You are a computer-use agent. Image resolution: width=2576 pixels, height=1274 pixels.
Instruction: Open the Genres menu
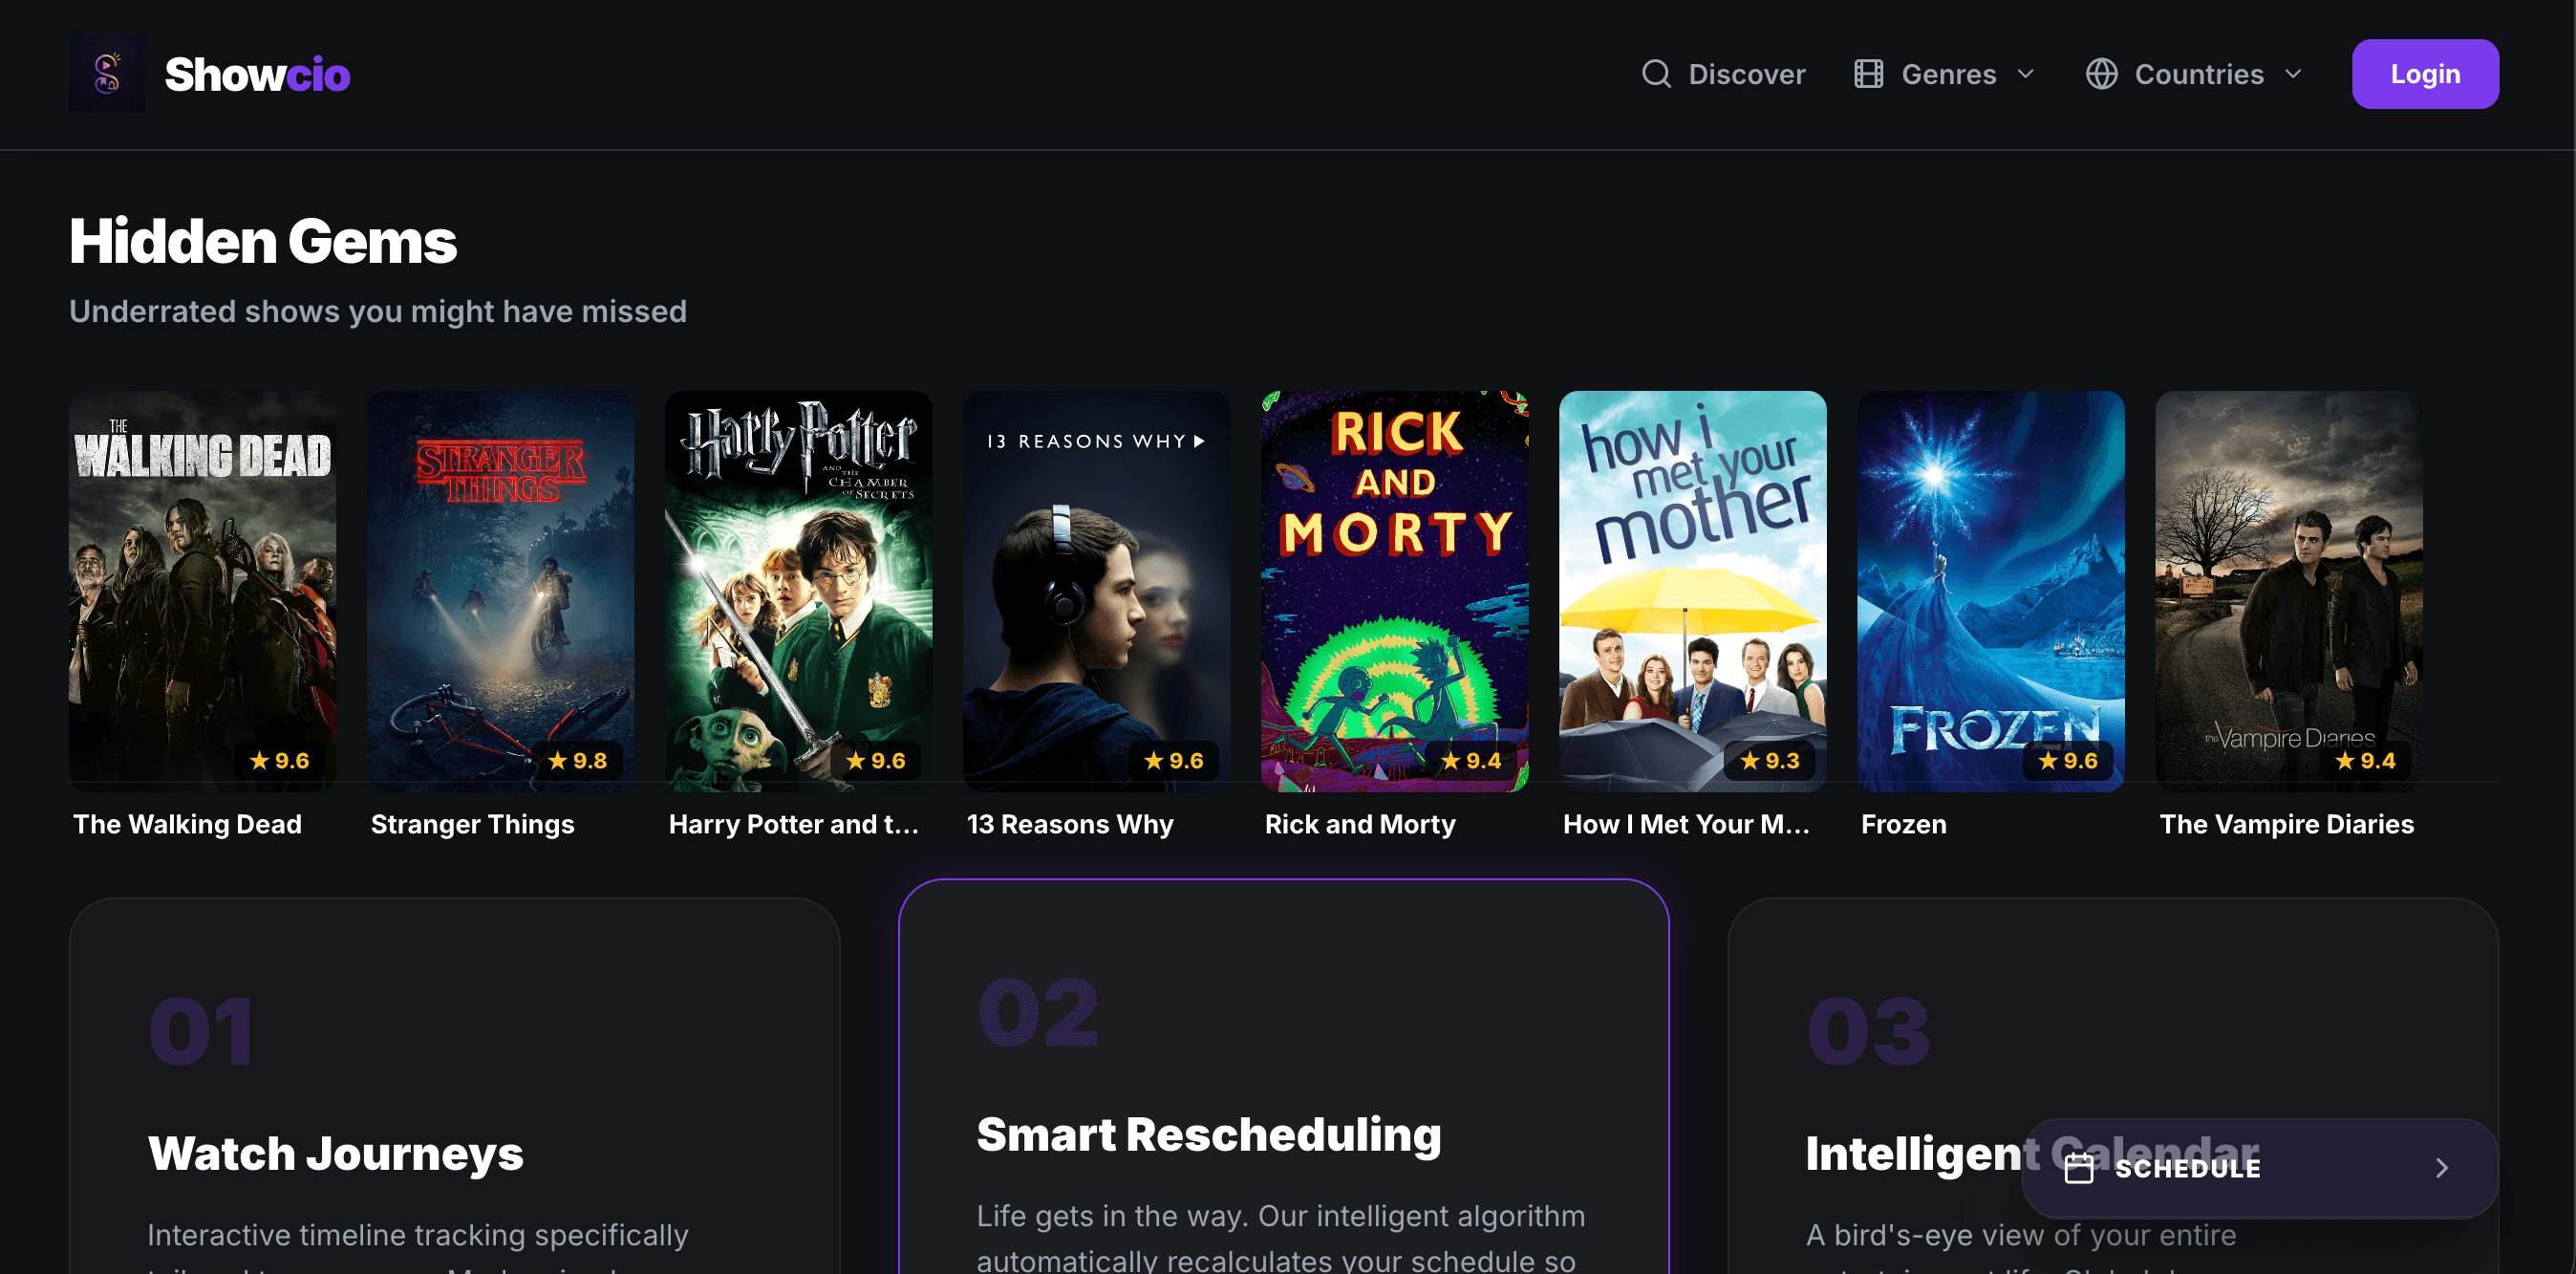1945,74
